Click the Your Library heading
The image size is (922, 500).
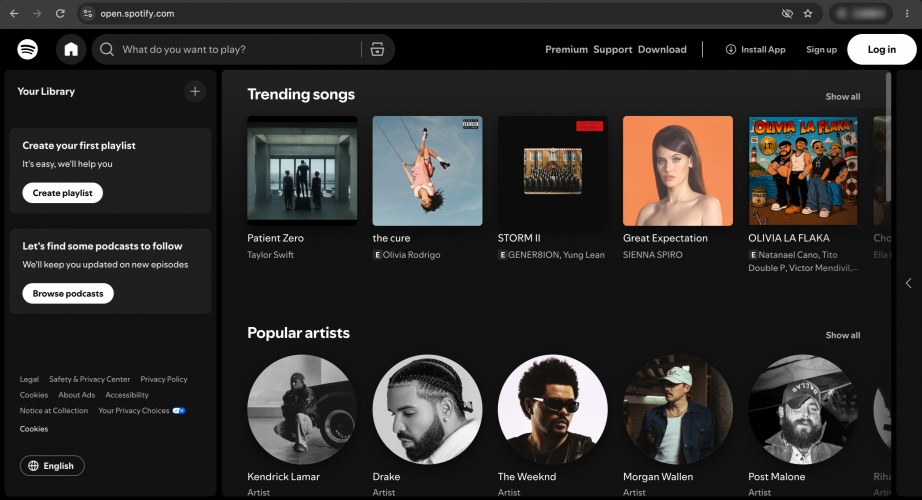pyautogui.click(x=46, y=91)
